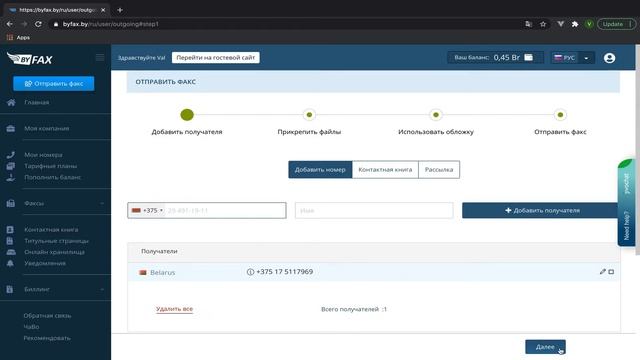
Task: Bookmark page with the star icon
Action: [543, 24]
